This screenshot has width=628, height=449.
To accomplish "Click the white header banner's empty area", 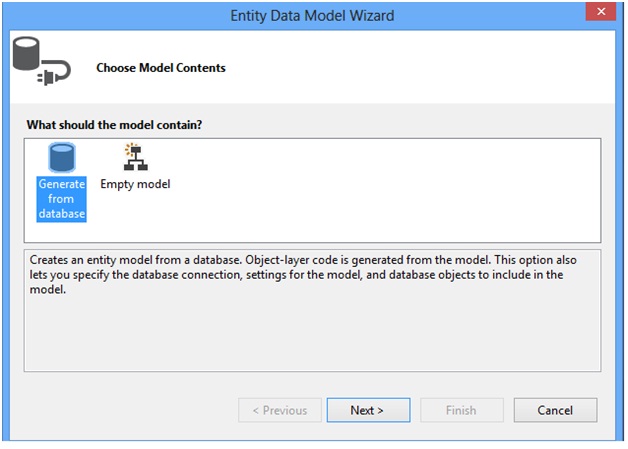I will click(x=420, y=68).
